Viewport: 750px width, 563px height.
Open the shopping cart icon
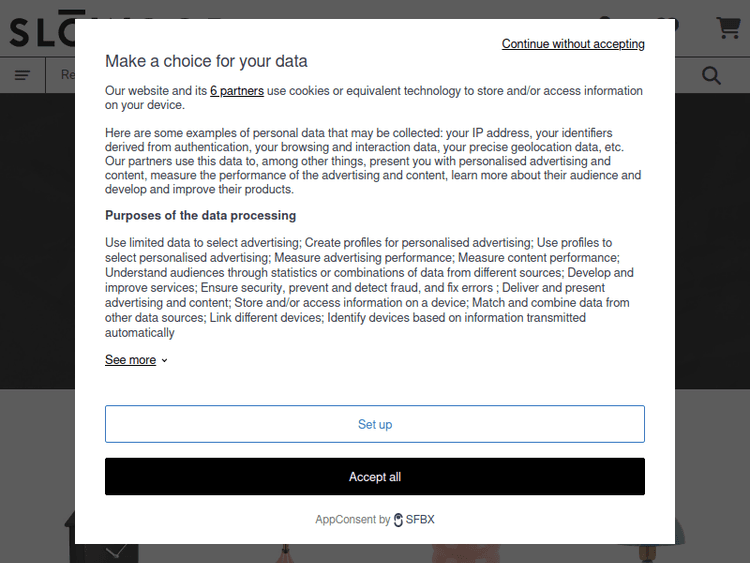pyautogui.click(x=728, y=28)
